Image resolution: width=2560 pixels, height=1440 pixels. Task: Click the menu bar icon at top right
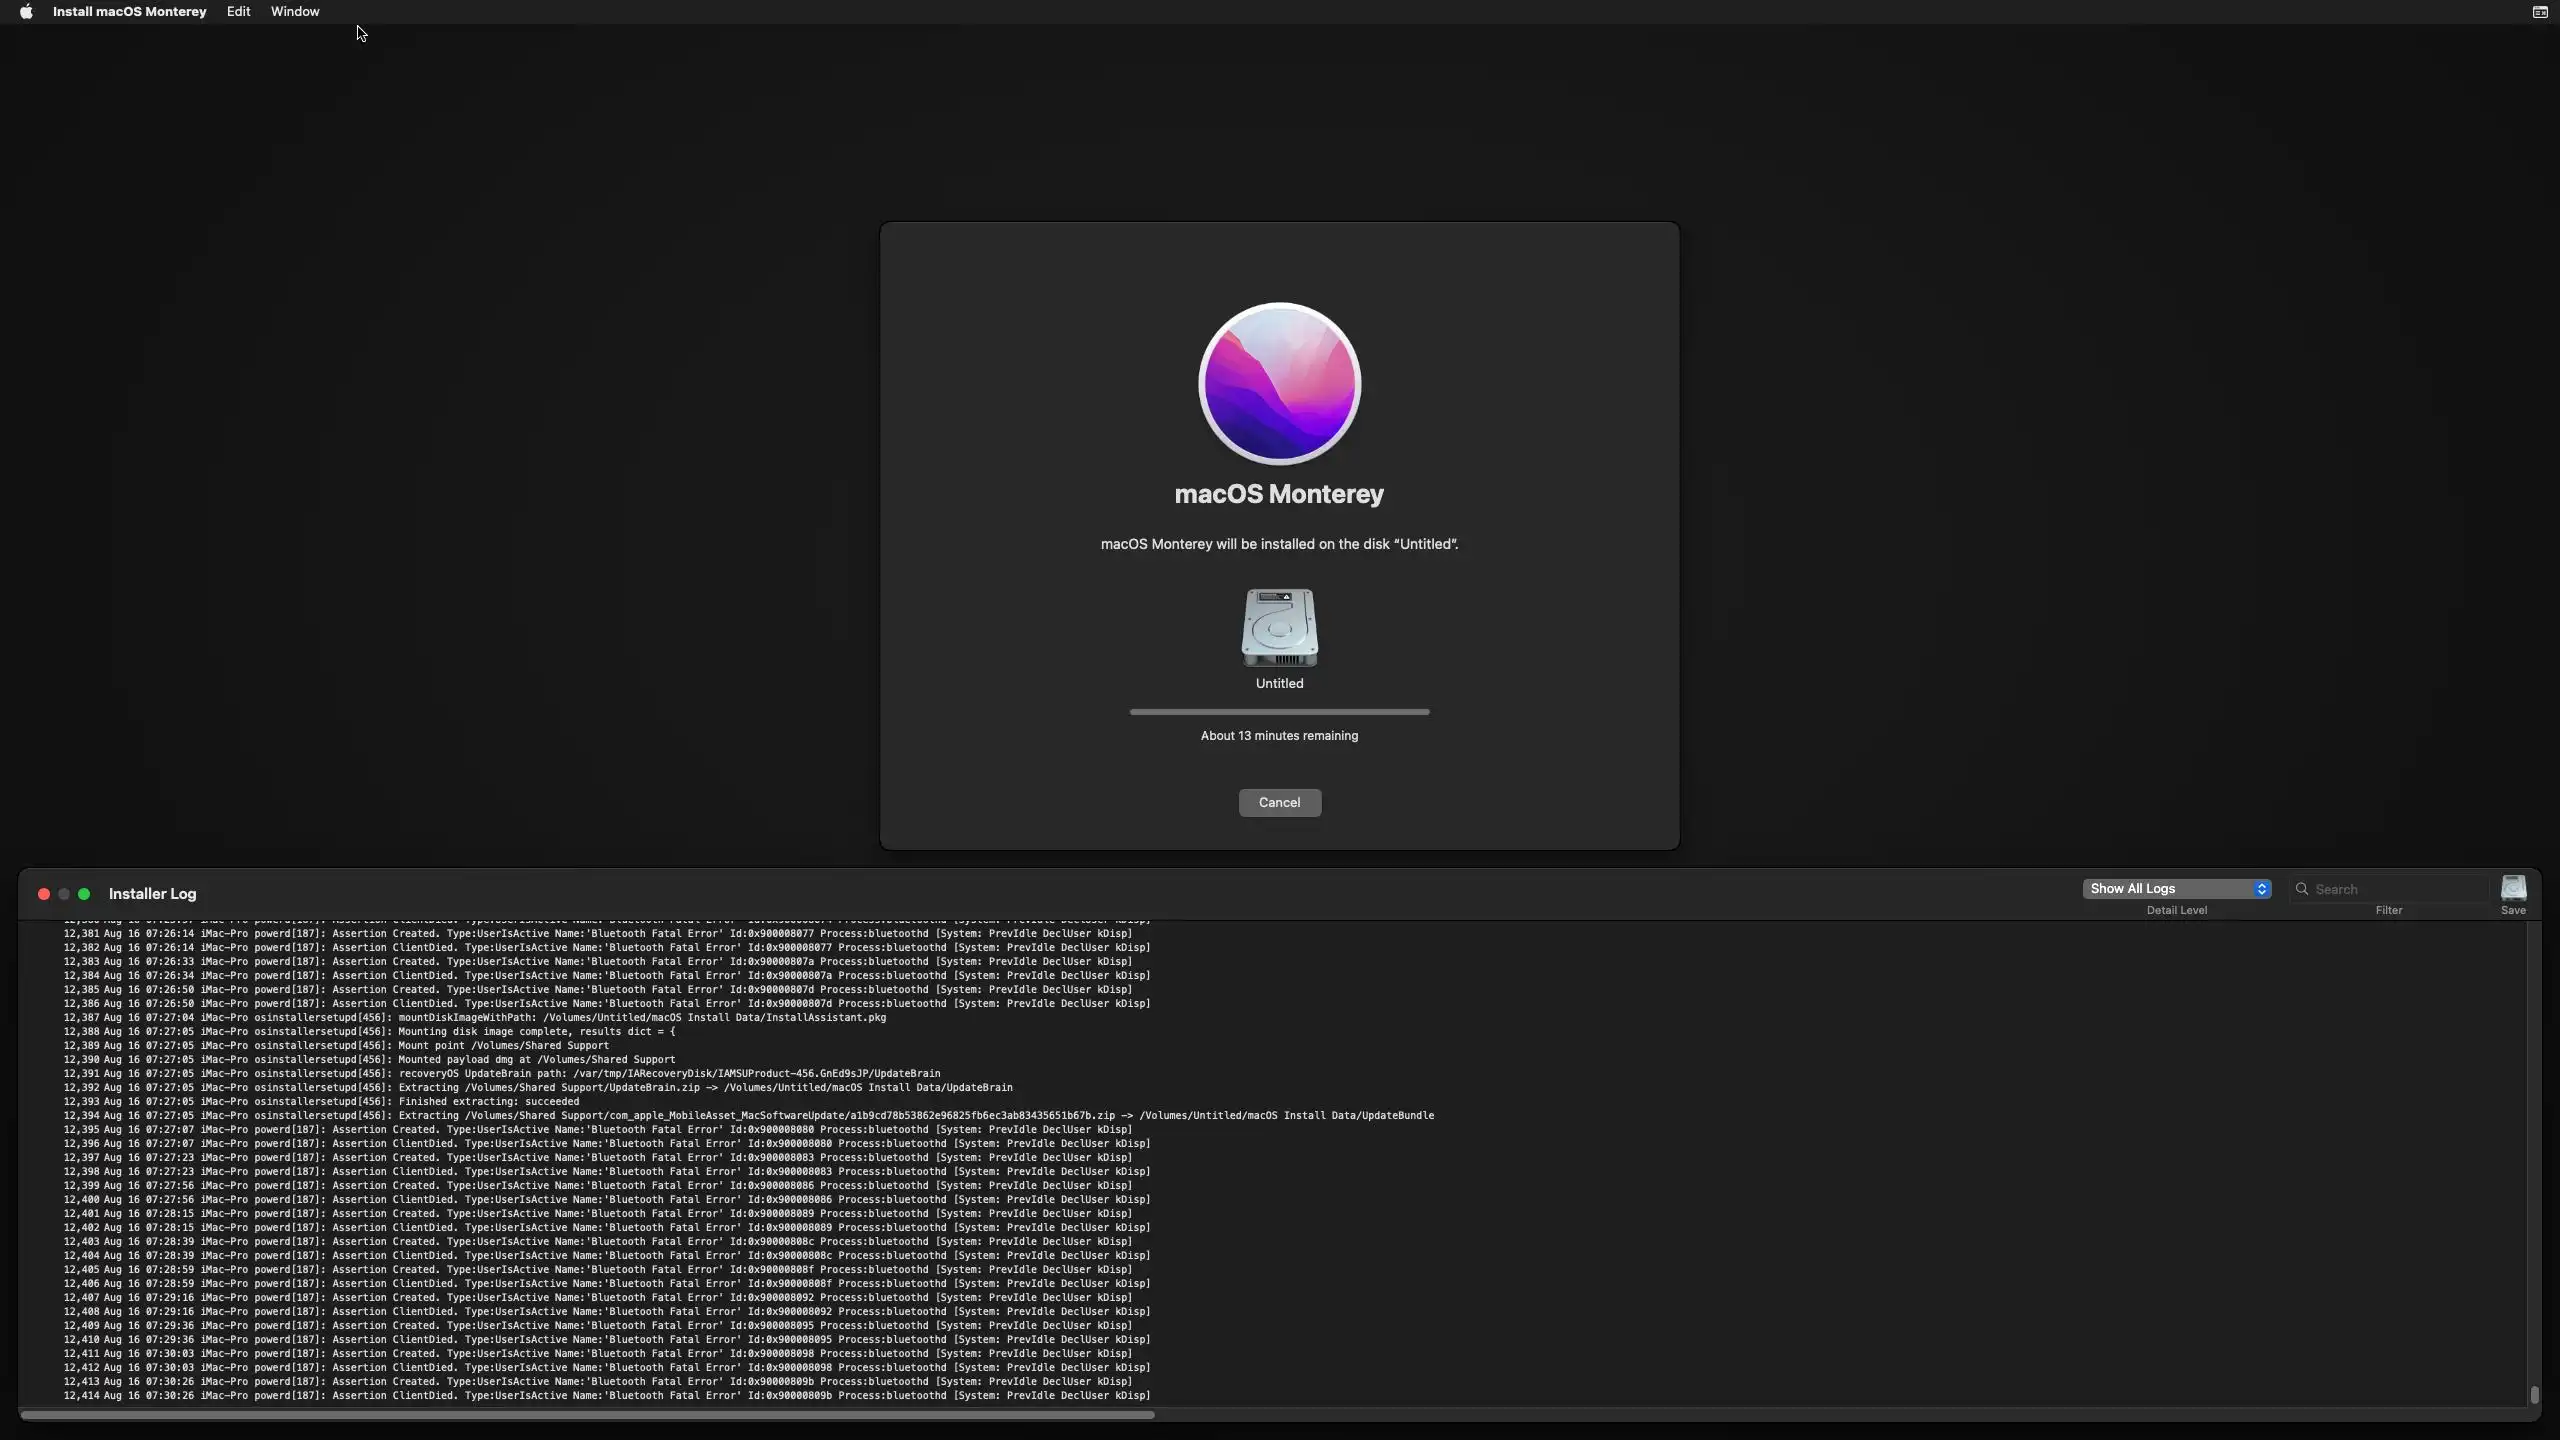[2539, 12]
